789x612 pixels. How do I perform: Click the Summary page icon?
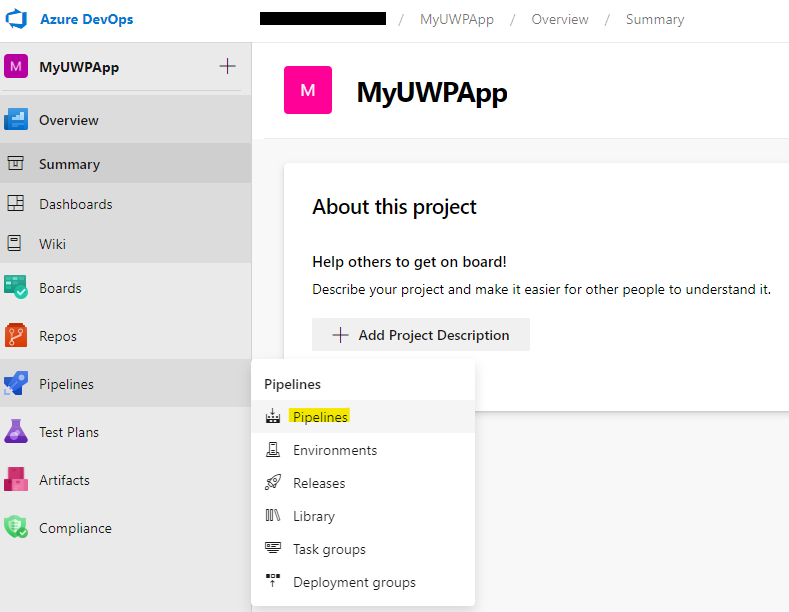(x=16, y=164)
